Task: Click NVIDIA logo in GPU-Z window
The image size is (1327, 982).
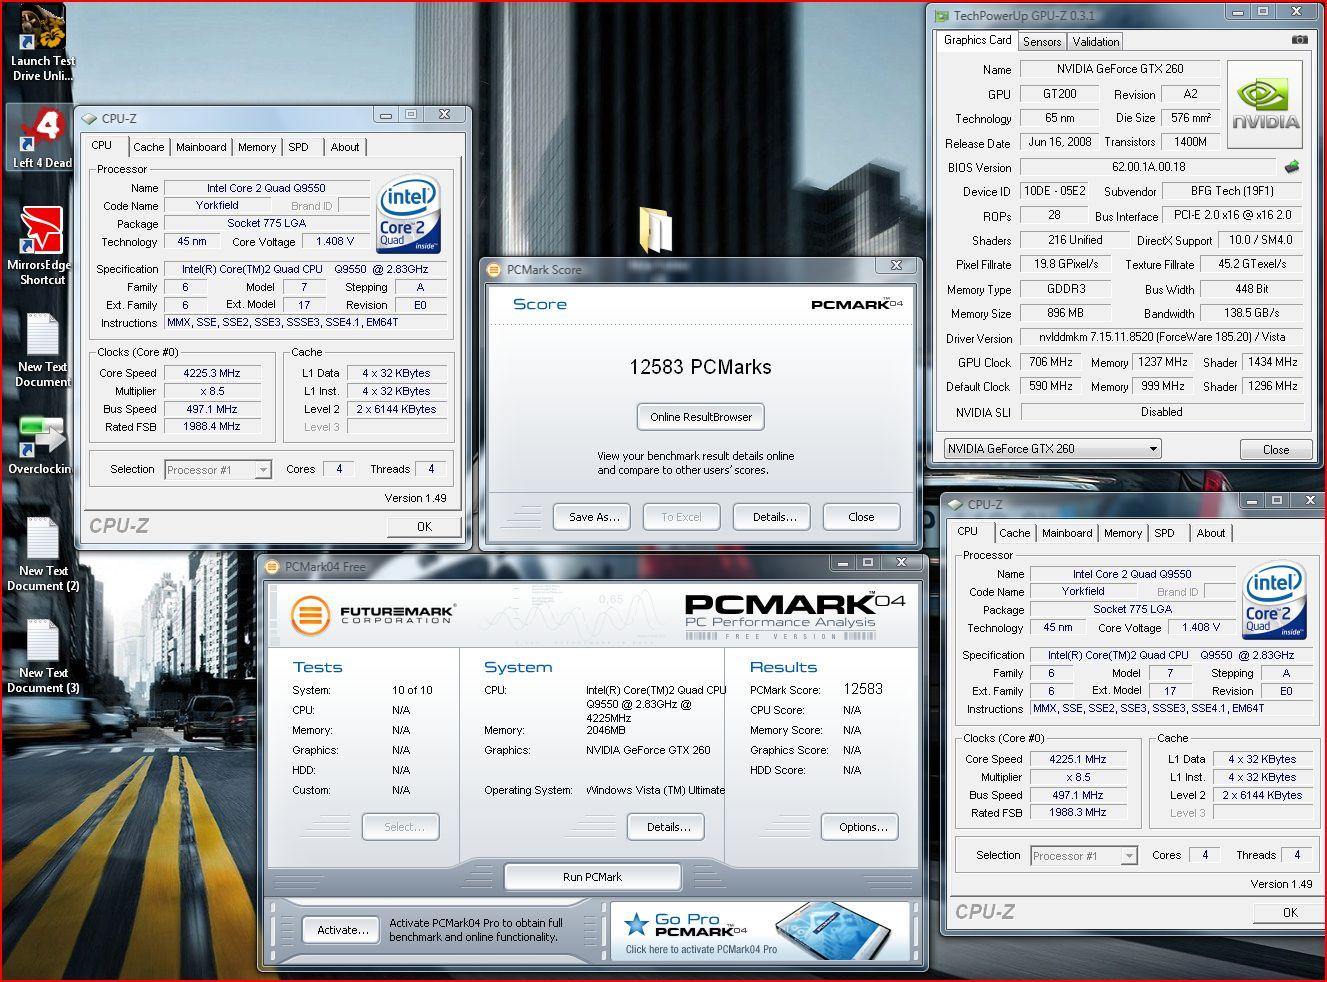Action: [x=1265, y=105]
